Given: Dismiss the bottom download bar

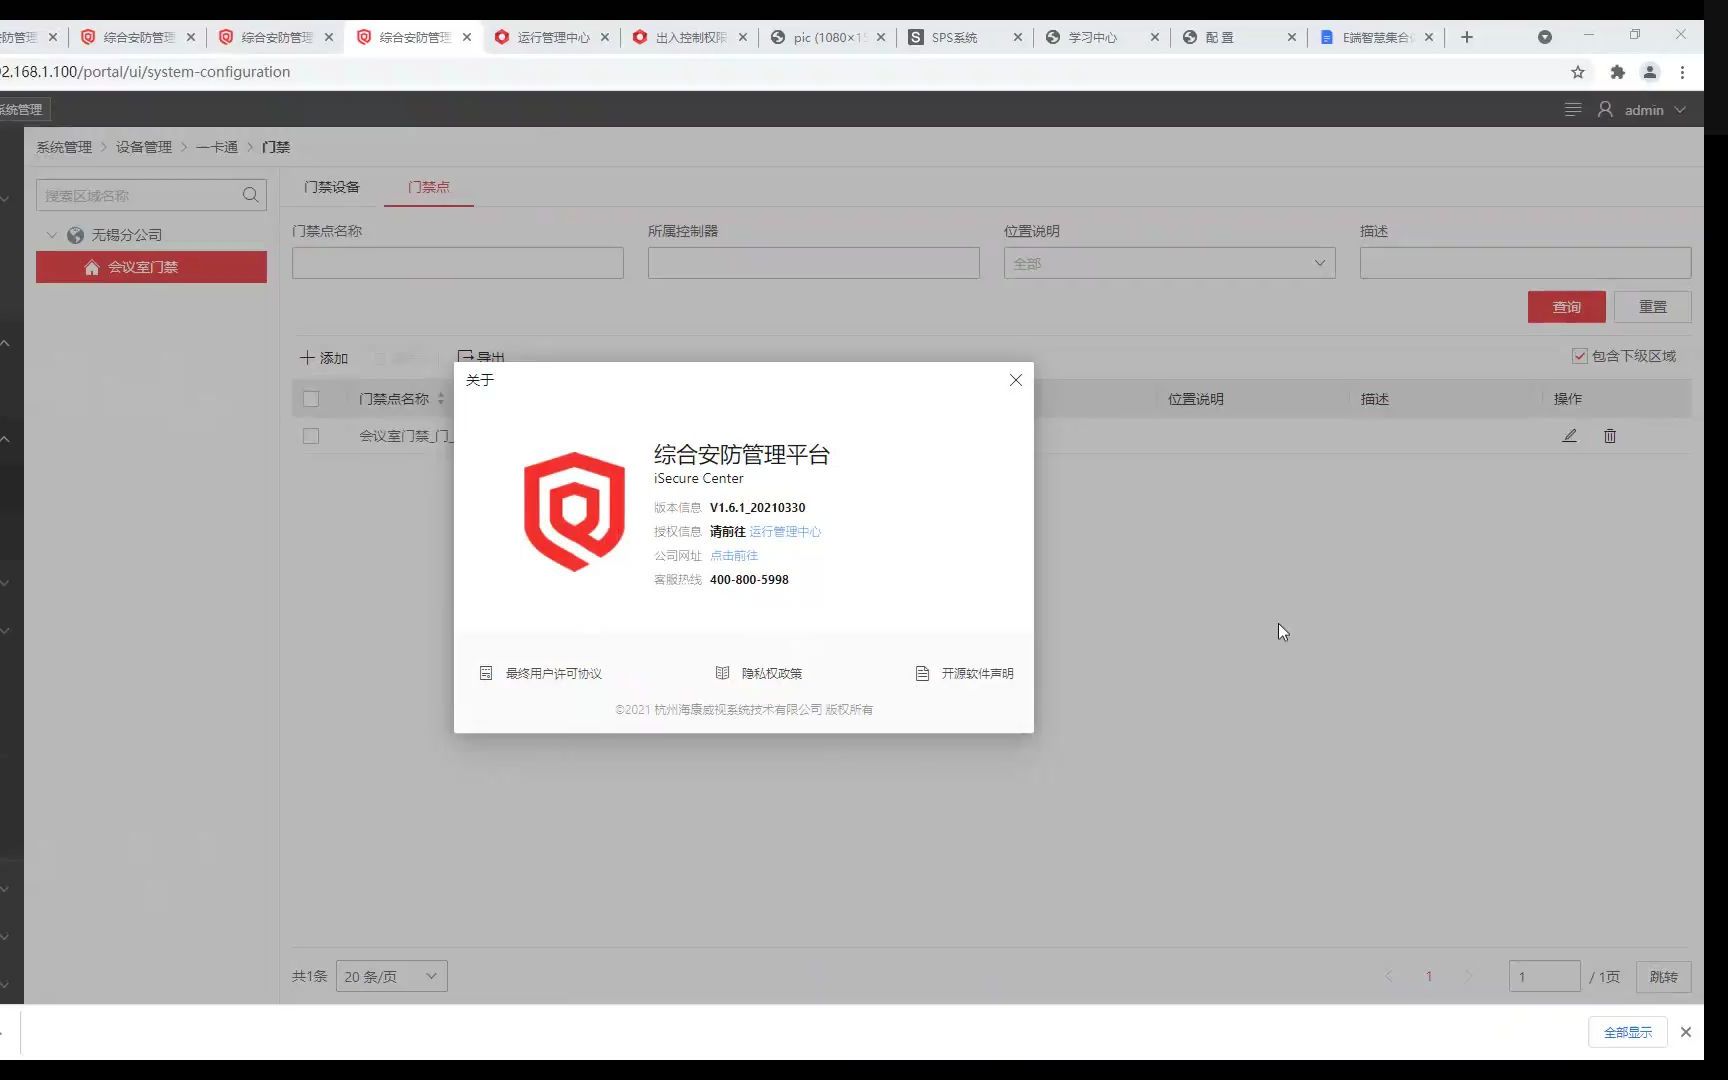Looking at the screenshot, I should (x=1686, y=1032).
